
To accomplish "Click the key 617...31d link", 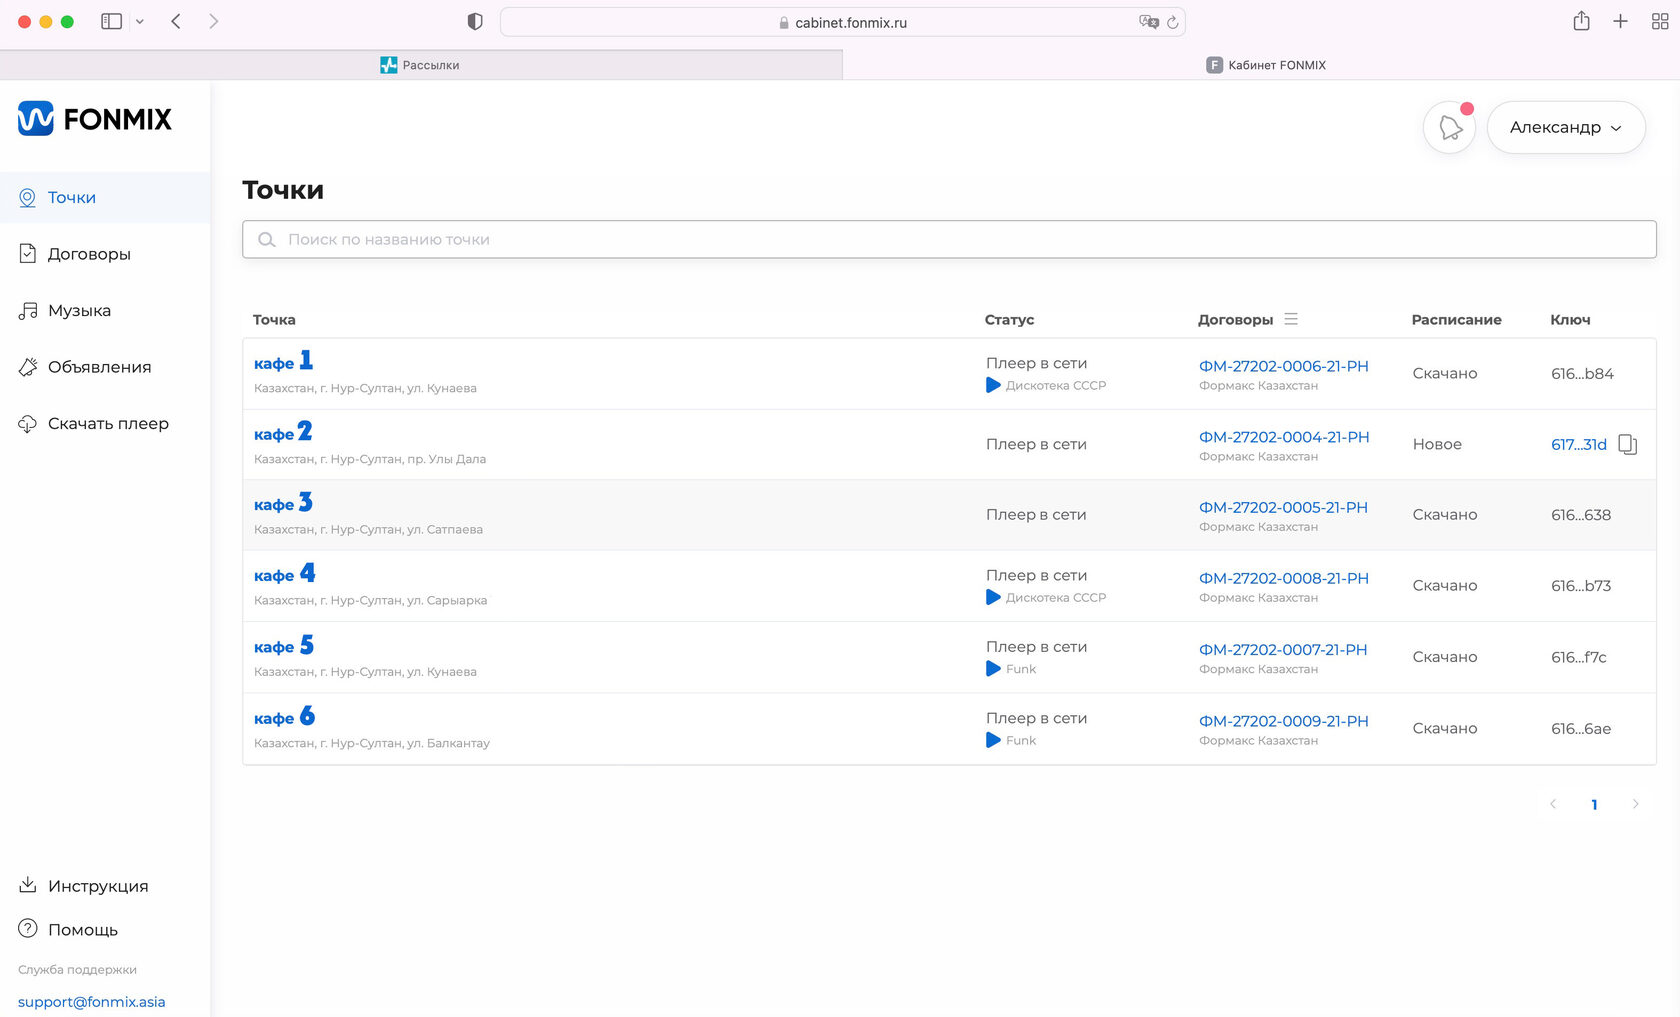I will click(x=1579, y=445).
